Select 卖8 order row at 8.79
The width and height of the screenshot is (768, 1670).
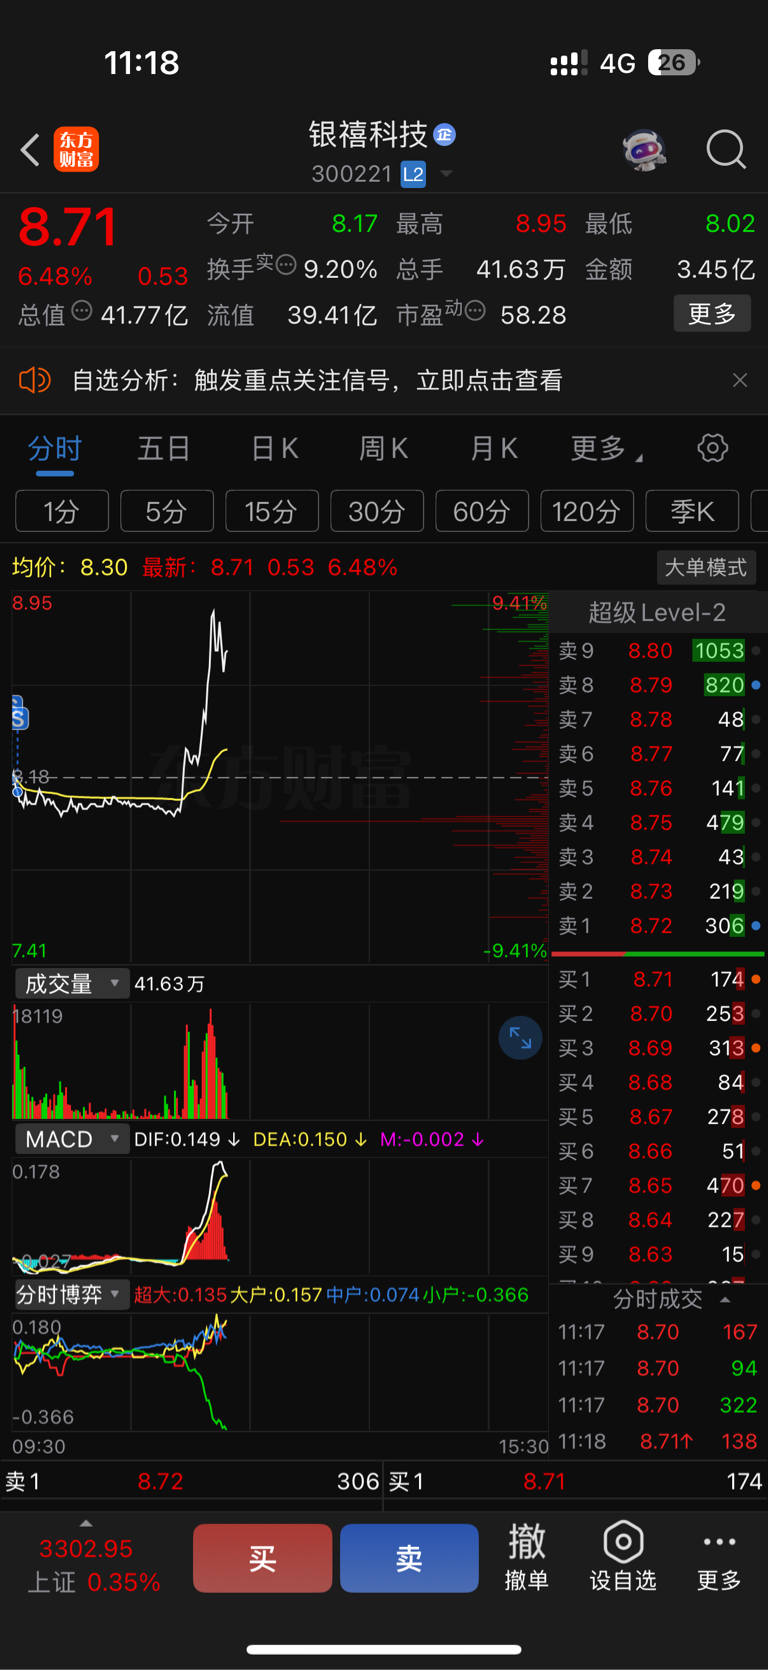click(658, 685)
